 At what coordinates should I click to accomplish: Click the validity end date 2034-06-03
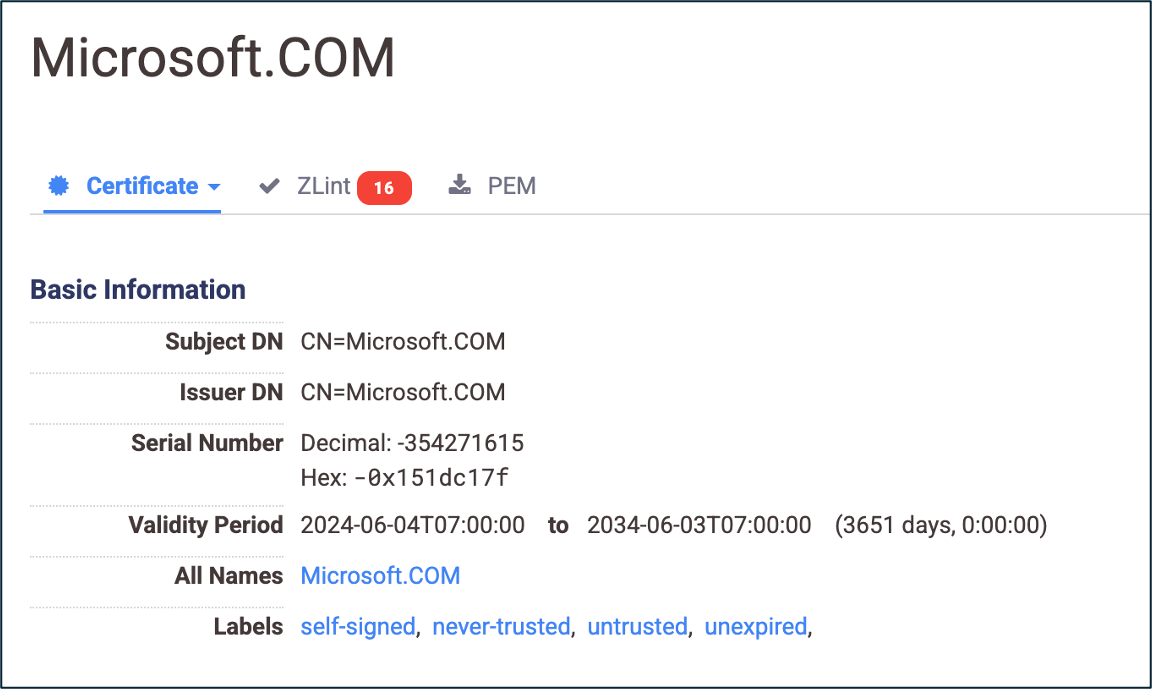click(699, 525)
